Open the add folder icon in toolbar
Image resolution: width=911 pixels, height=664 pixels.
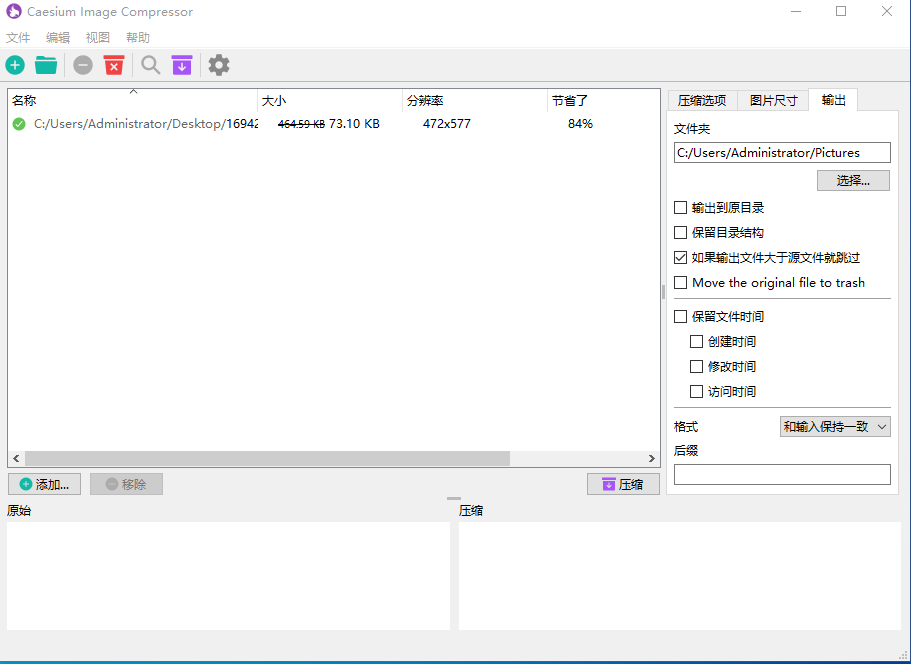click(45, 64)
